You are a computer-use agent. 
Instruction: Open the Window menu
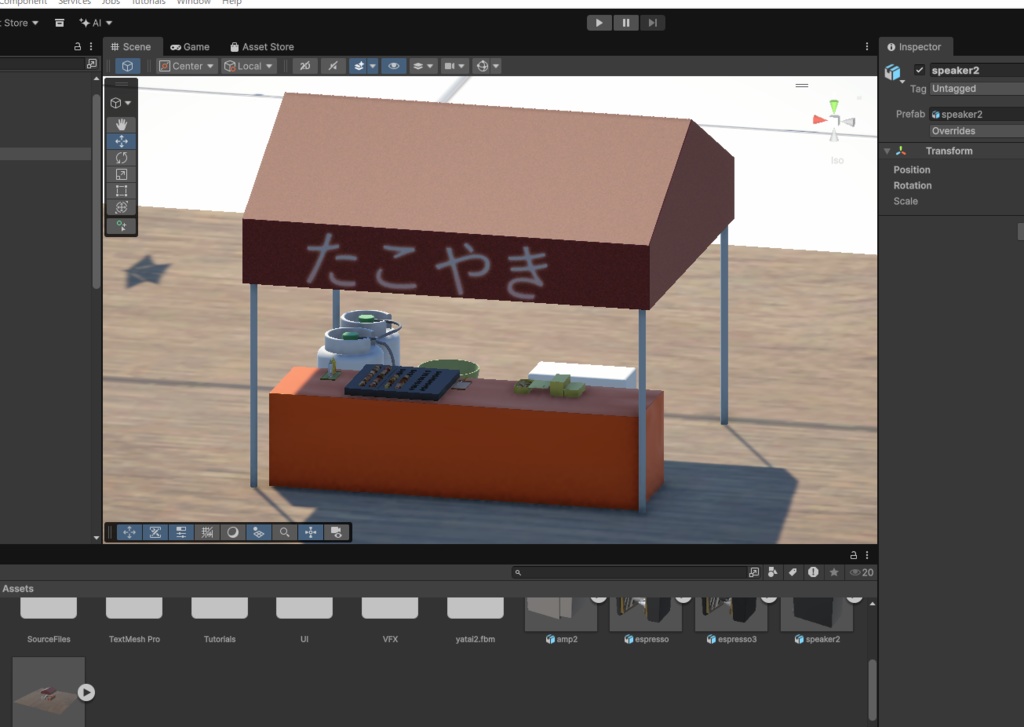[194, 2]
